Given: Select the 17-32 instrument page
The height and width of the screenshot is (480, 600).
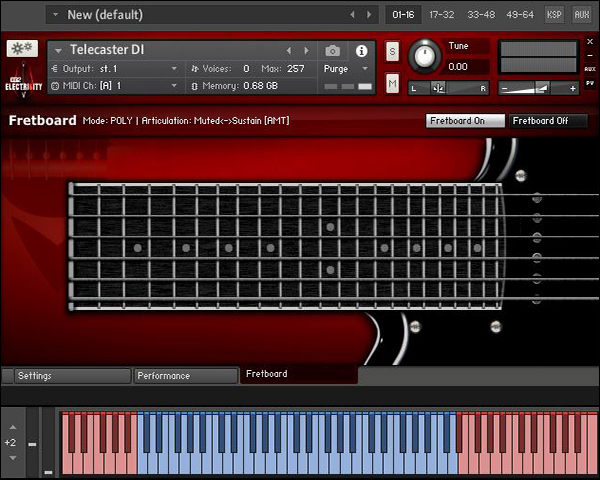Looking at the screenshot, I should 441,15.
